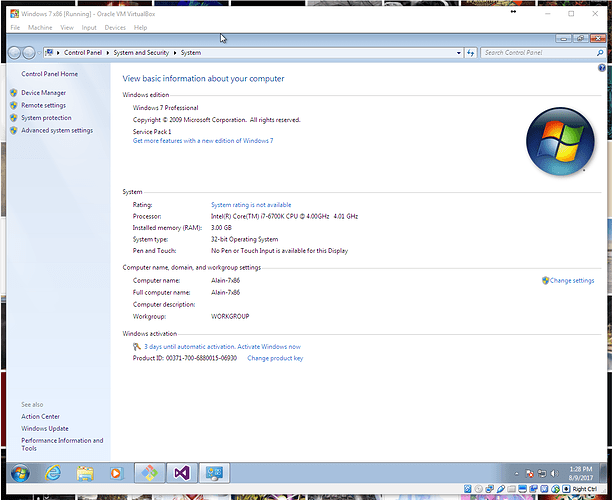Click the volume speaker tray icon
The width and height of the screenshot is (612, 500).
(x=554, y=474)
